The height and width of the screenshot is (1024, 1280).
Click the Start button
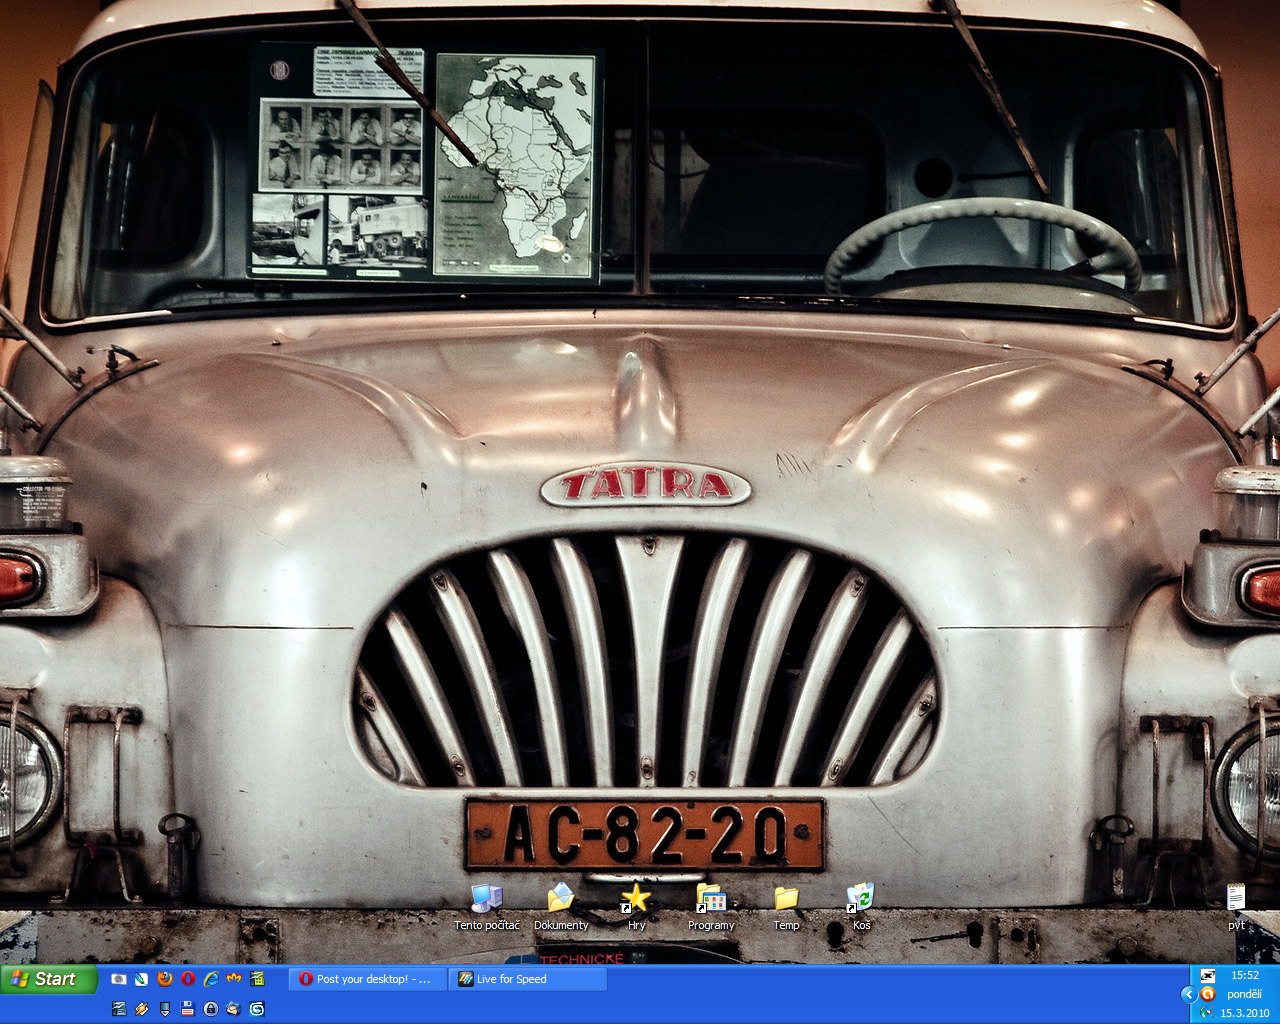49,979
